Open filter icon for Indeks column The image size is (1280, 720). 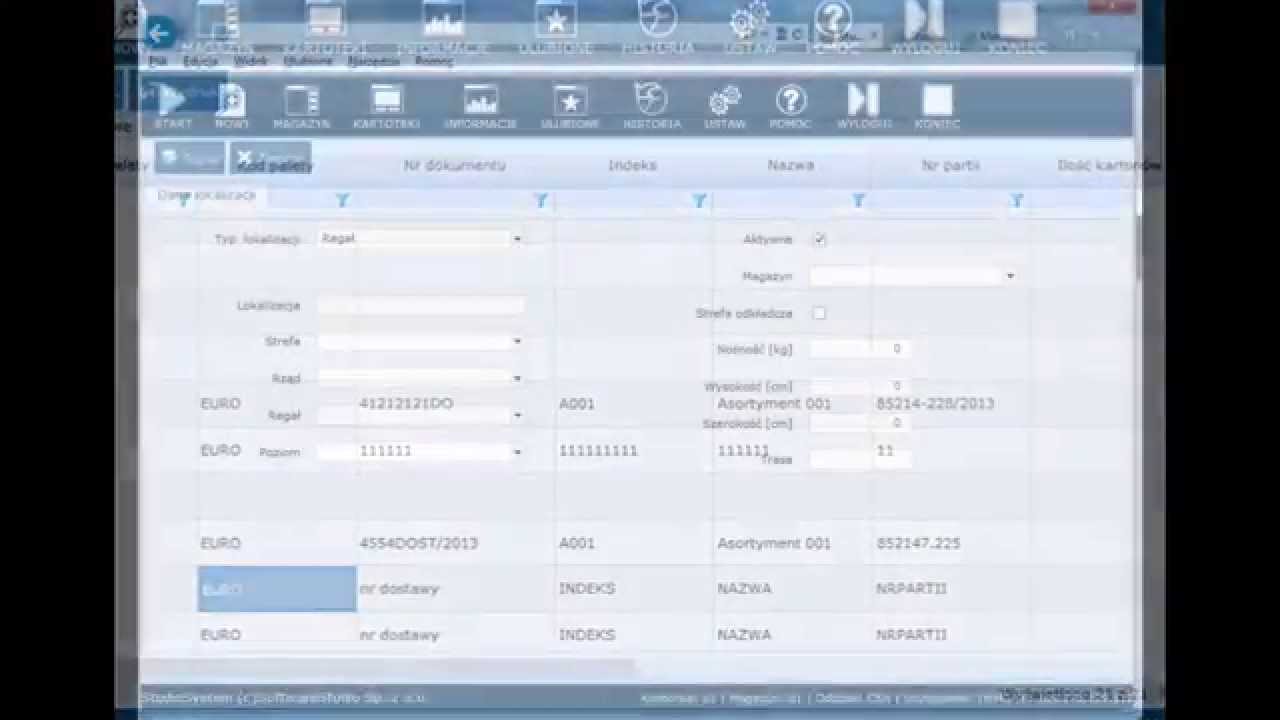coord(700,201)
